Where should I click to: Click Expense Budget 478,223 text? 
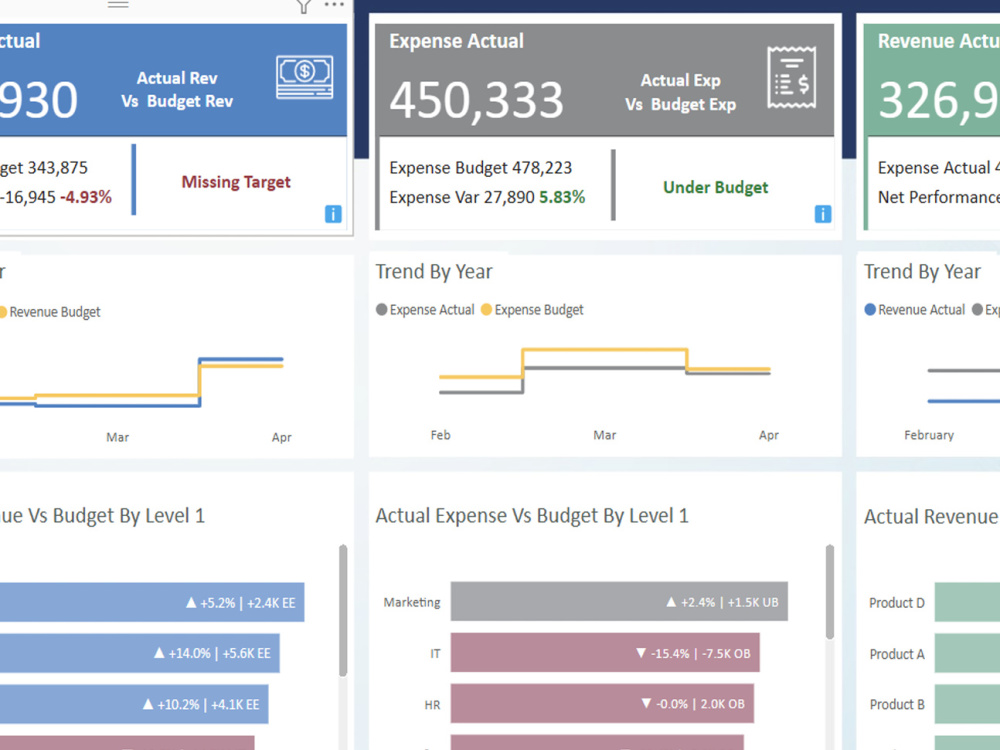(481, 167)
